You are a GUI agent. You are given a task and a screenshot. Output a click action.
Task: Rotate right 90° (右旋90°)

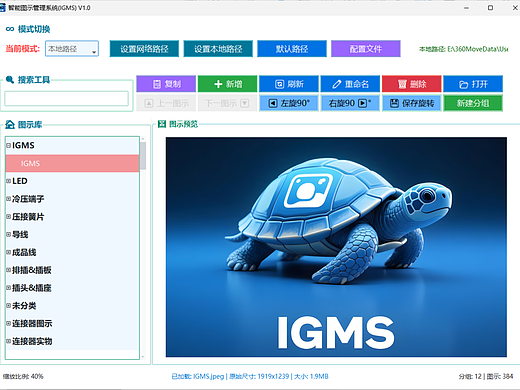[x=350, y=103]
